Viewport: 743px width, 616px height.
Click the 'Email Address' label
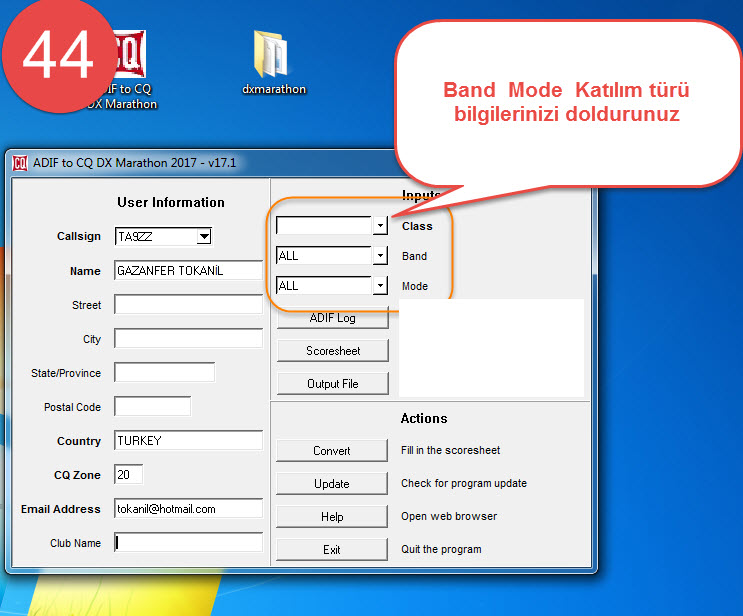click(61, 509)
